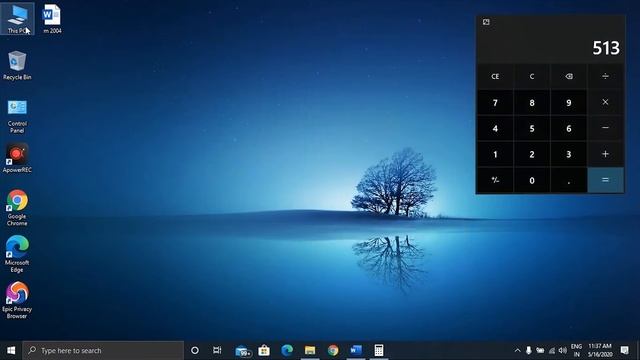Viewport: 640px width, 360px height.
Task: Open the Action Center notifications icon
Action: (x=624, y=350)
